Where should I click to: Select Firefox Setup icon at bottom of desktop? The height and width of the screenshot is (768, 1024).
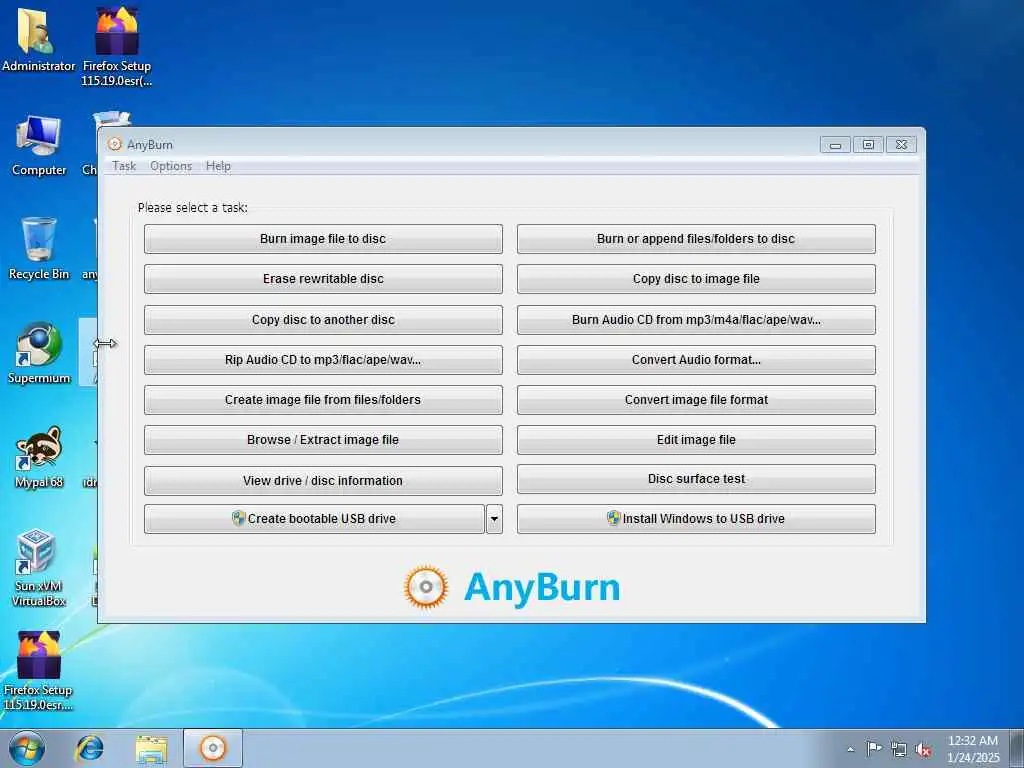38,670
